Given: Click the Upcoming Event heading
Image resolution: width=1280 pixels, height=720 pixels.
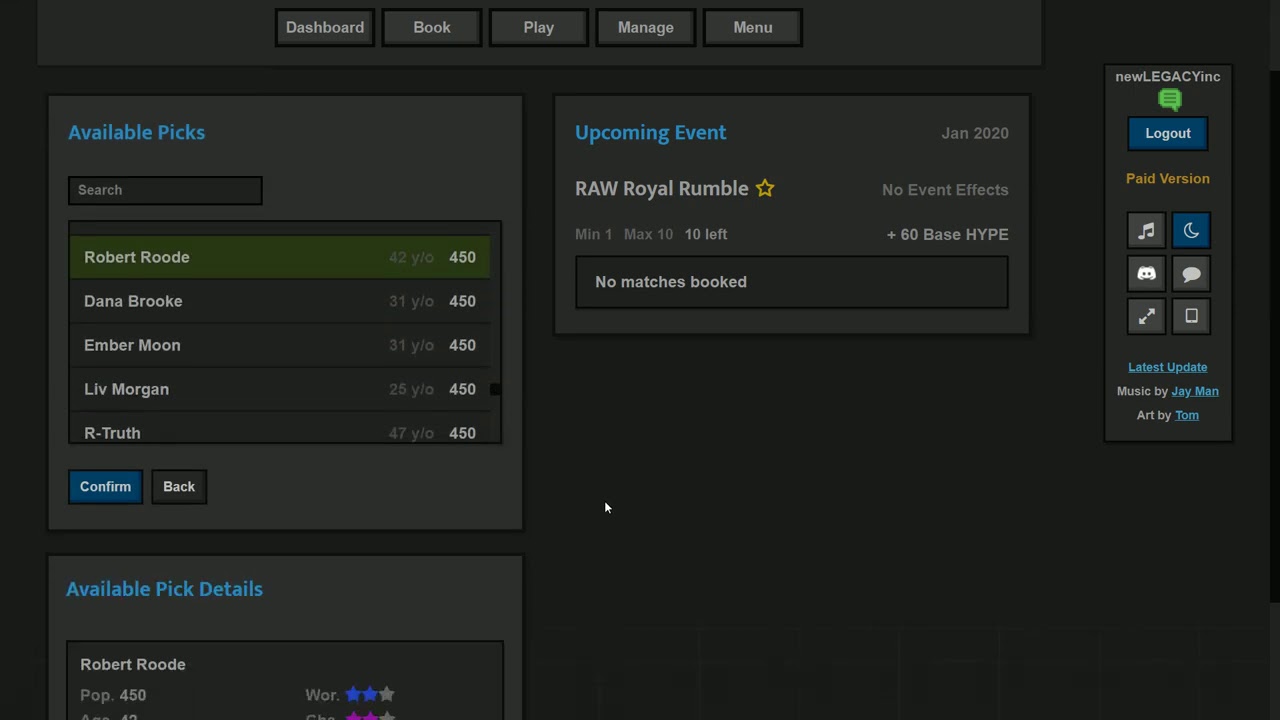Looking at the screenshot, I should coord(651,132).
